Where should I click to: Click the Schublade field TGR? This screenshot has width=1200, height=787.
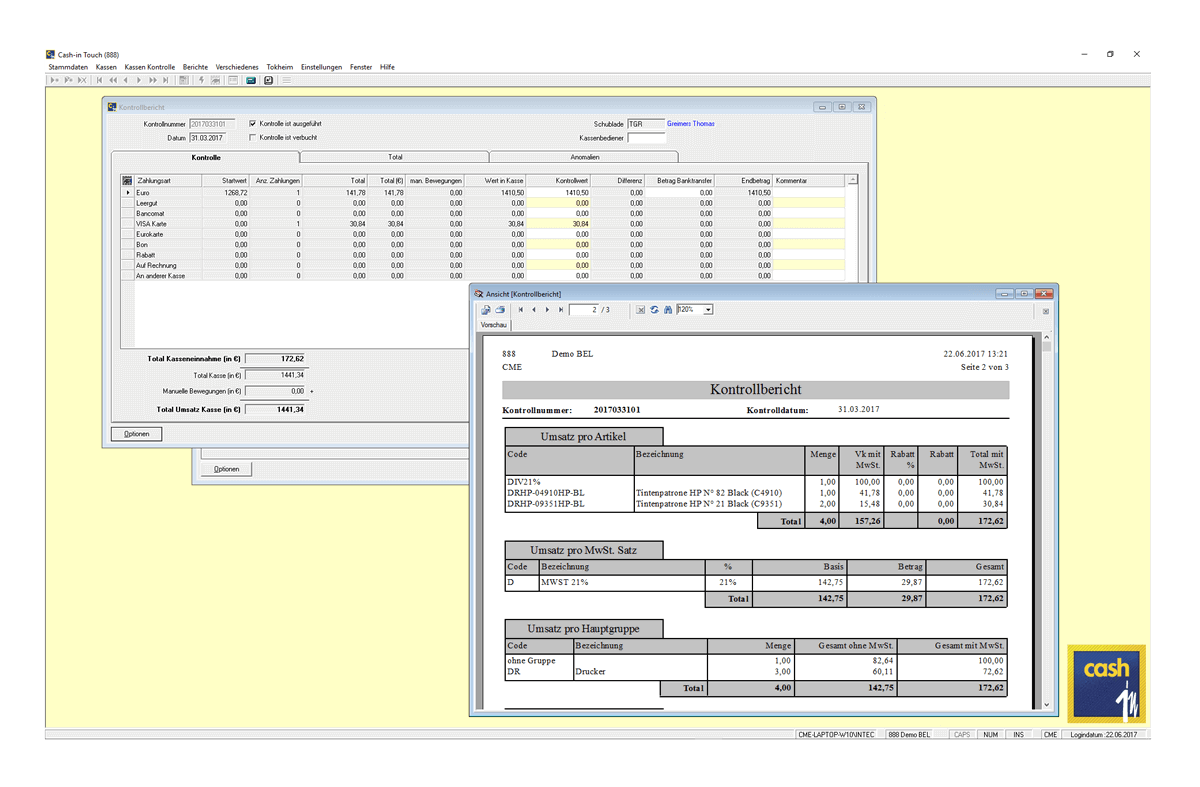pyautogui.click(x=645, y=124)
